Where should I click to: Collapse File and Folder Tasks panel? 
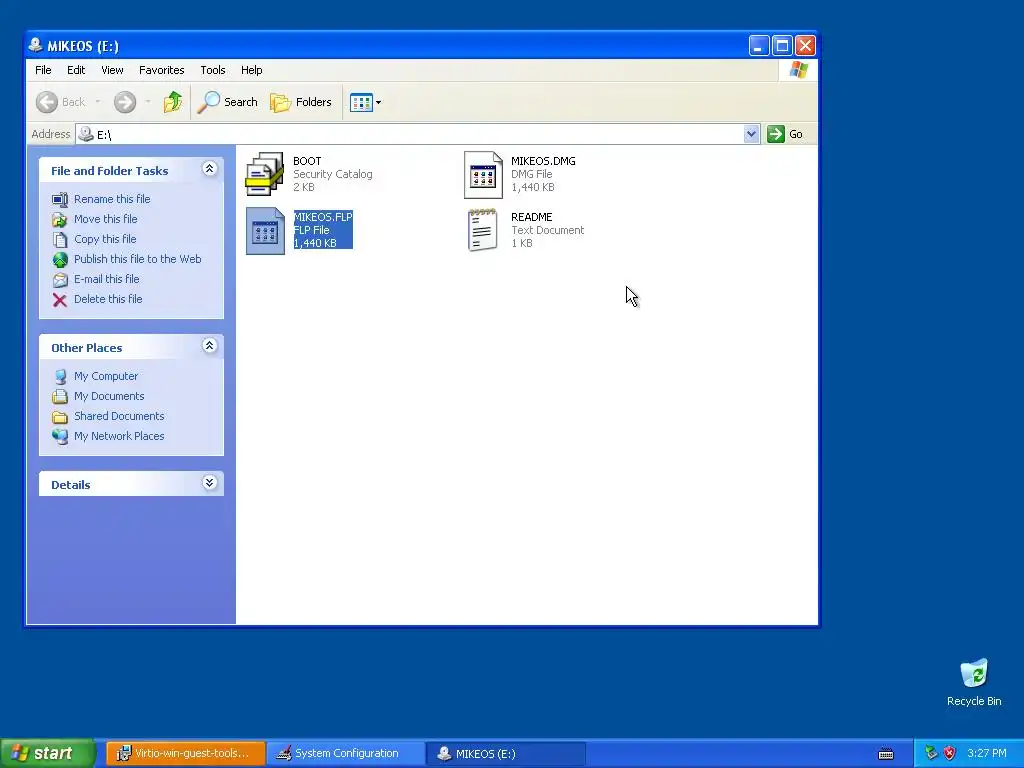coord(209,169)
